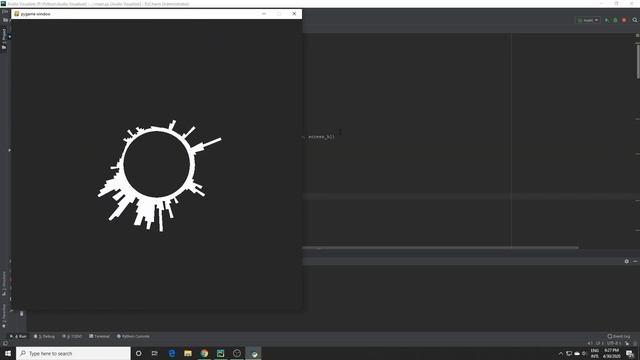640x360 pixels.
Task: Open the Debug tool window tab
Action: click(x=44, y=336)
